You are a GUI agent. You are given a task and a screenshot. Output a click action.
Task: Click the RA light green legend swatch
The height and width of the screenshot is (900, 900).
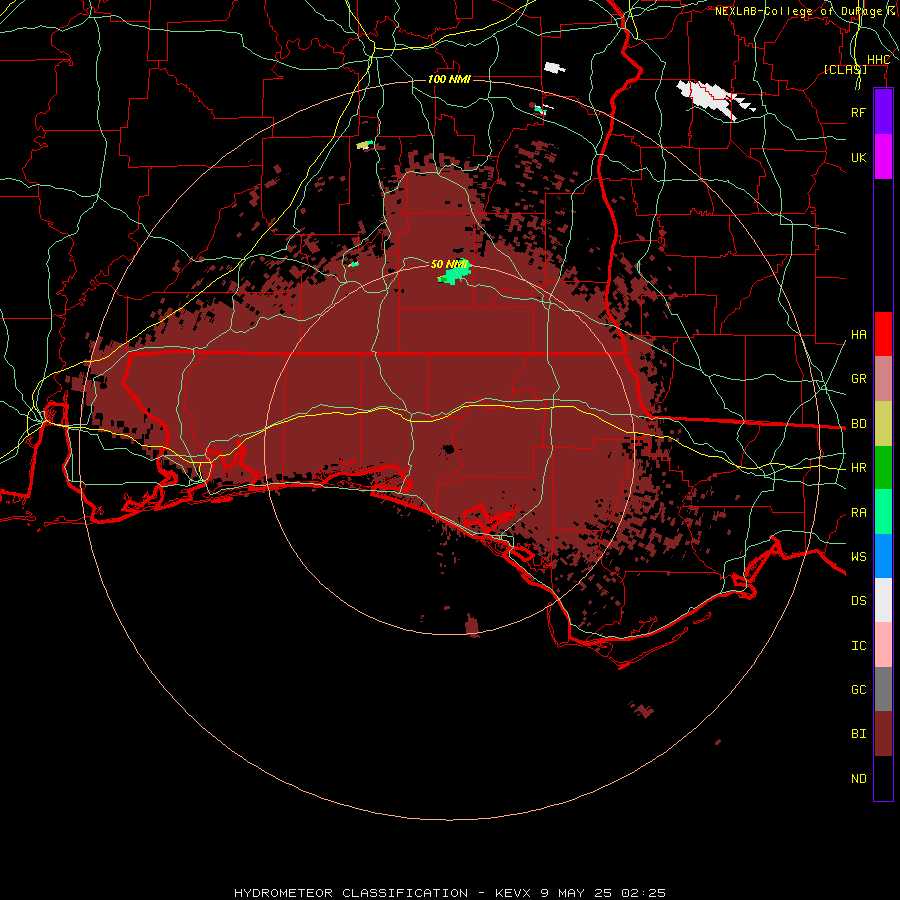point(883,512)
